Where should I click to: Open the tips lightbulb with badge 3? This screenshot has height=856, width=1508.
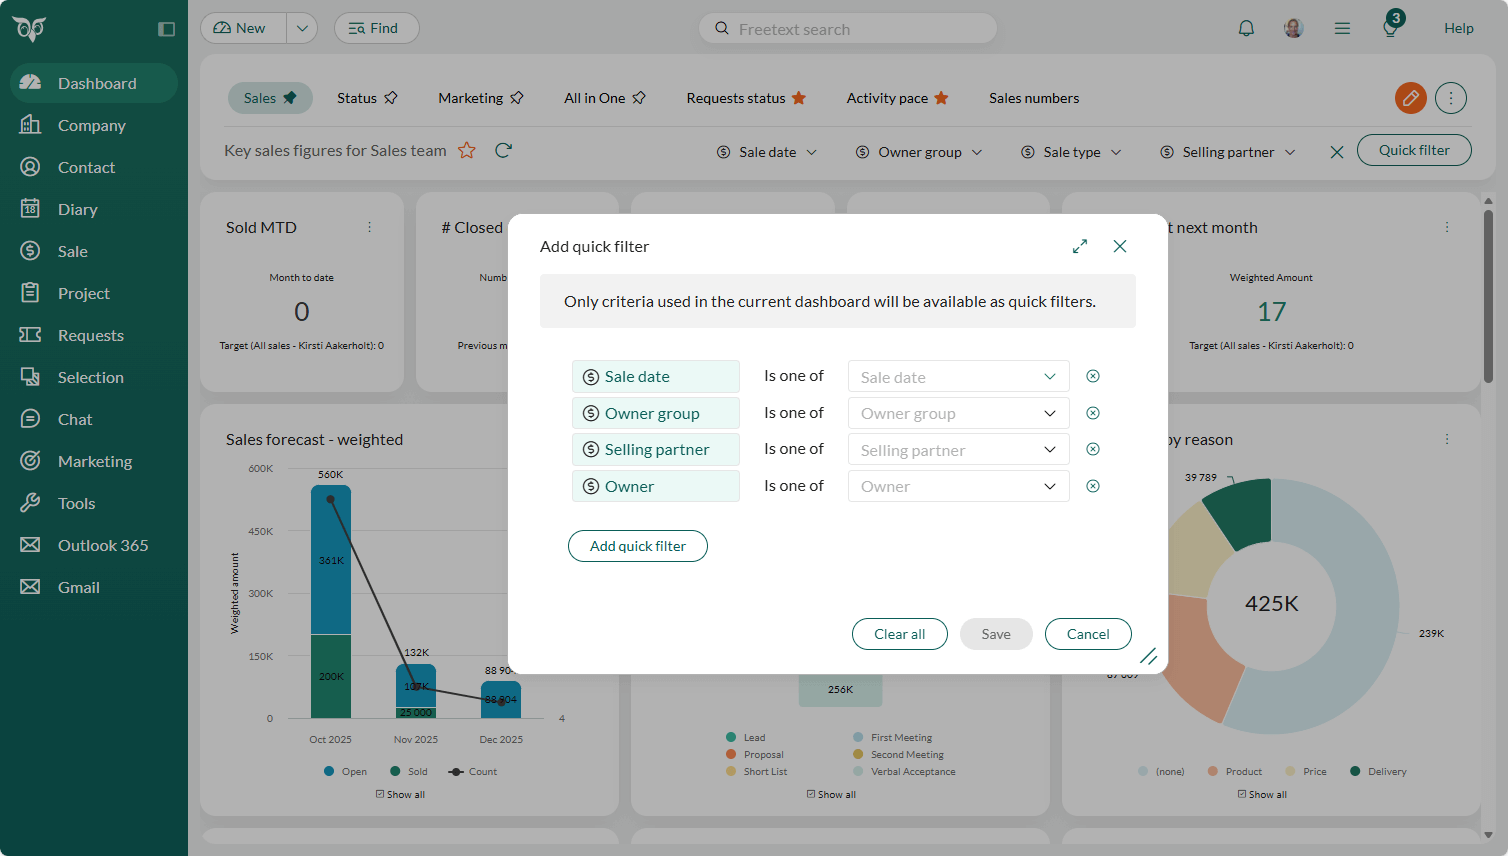pyautogui.click(x=1389, y=29)
